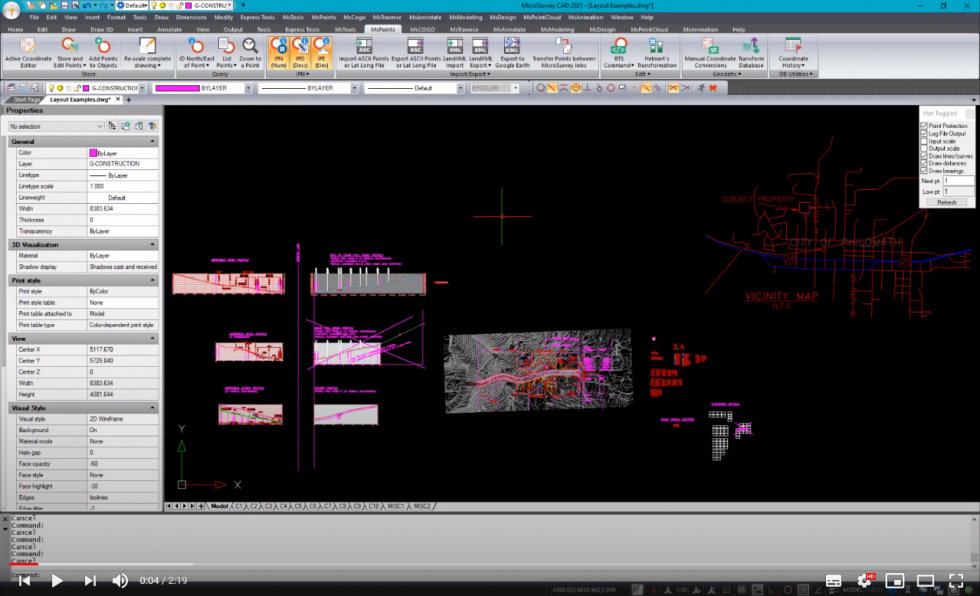Disable the Point Protection hot toggle
980x596 pixels.
click(923, 125)
